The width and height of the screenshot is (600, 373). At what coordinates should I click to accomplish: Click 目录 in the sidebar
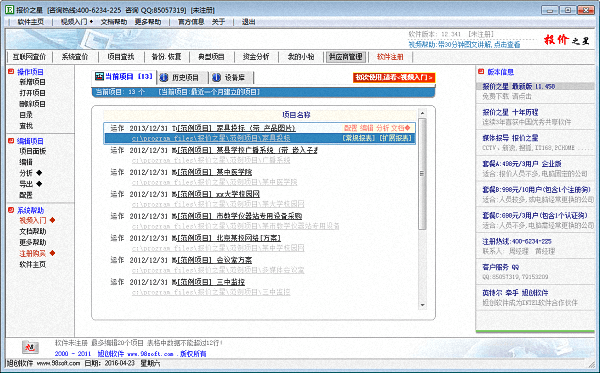pos(26,115)
